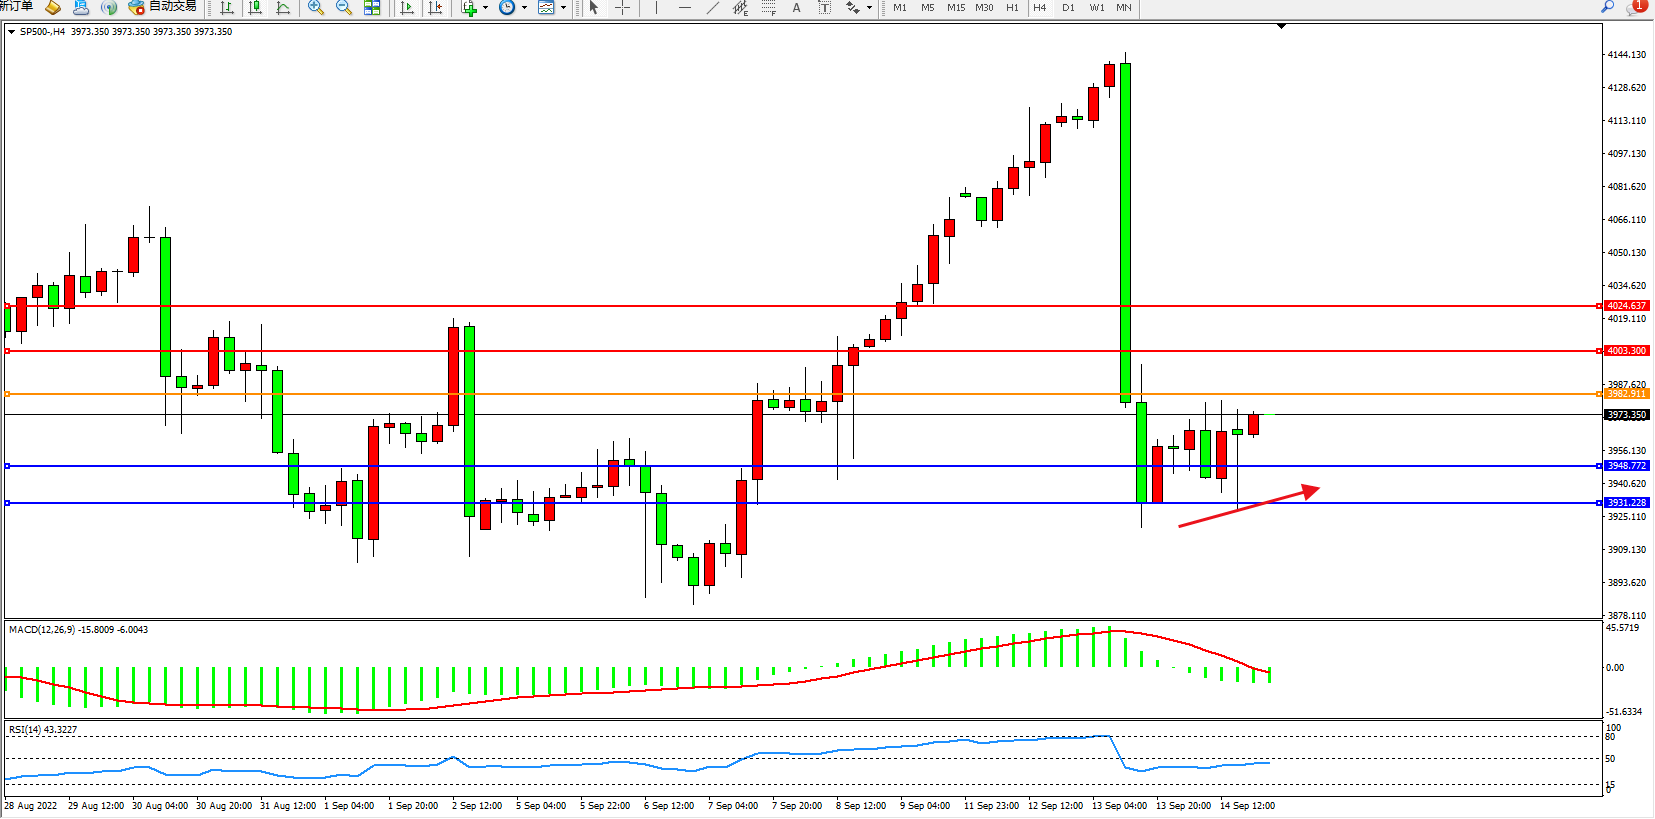Switch to the H1 timeframe
The image size is (1655, 819).
pos(1012,8)
